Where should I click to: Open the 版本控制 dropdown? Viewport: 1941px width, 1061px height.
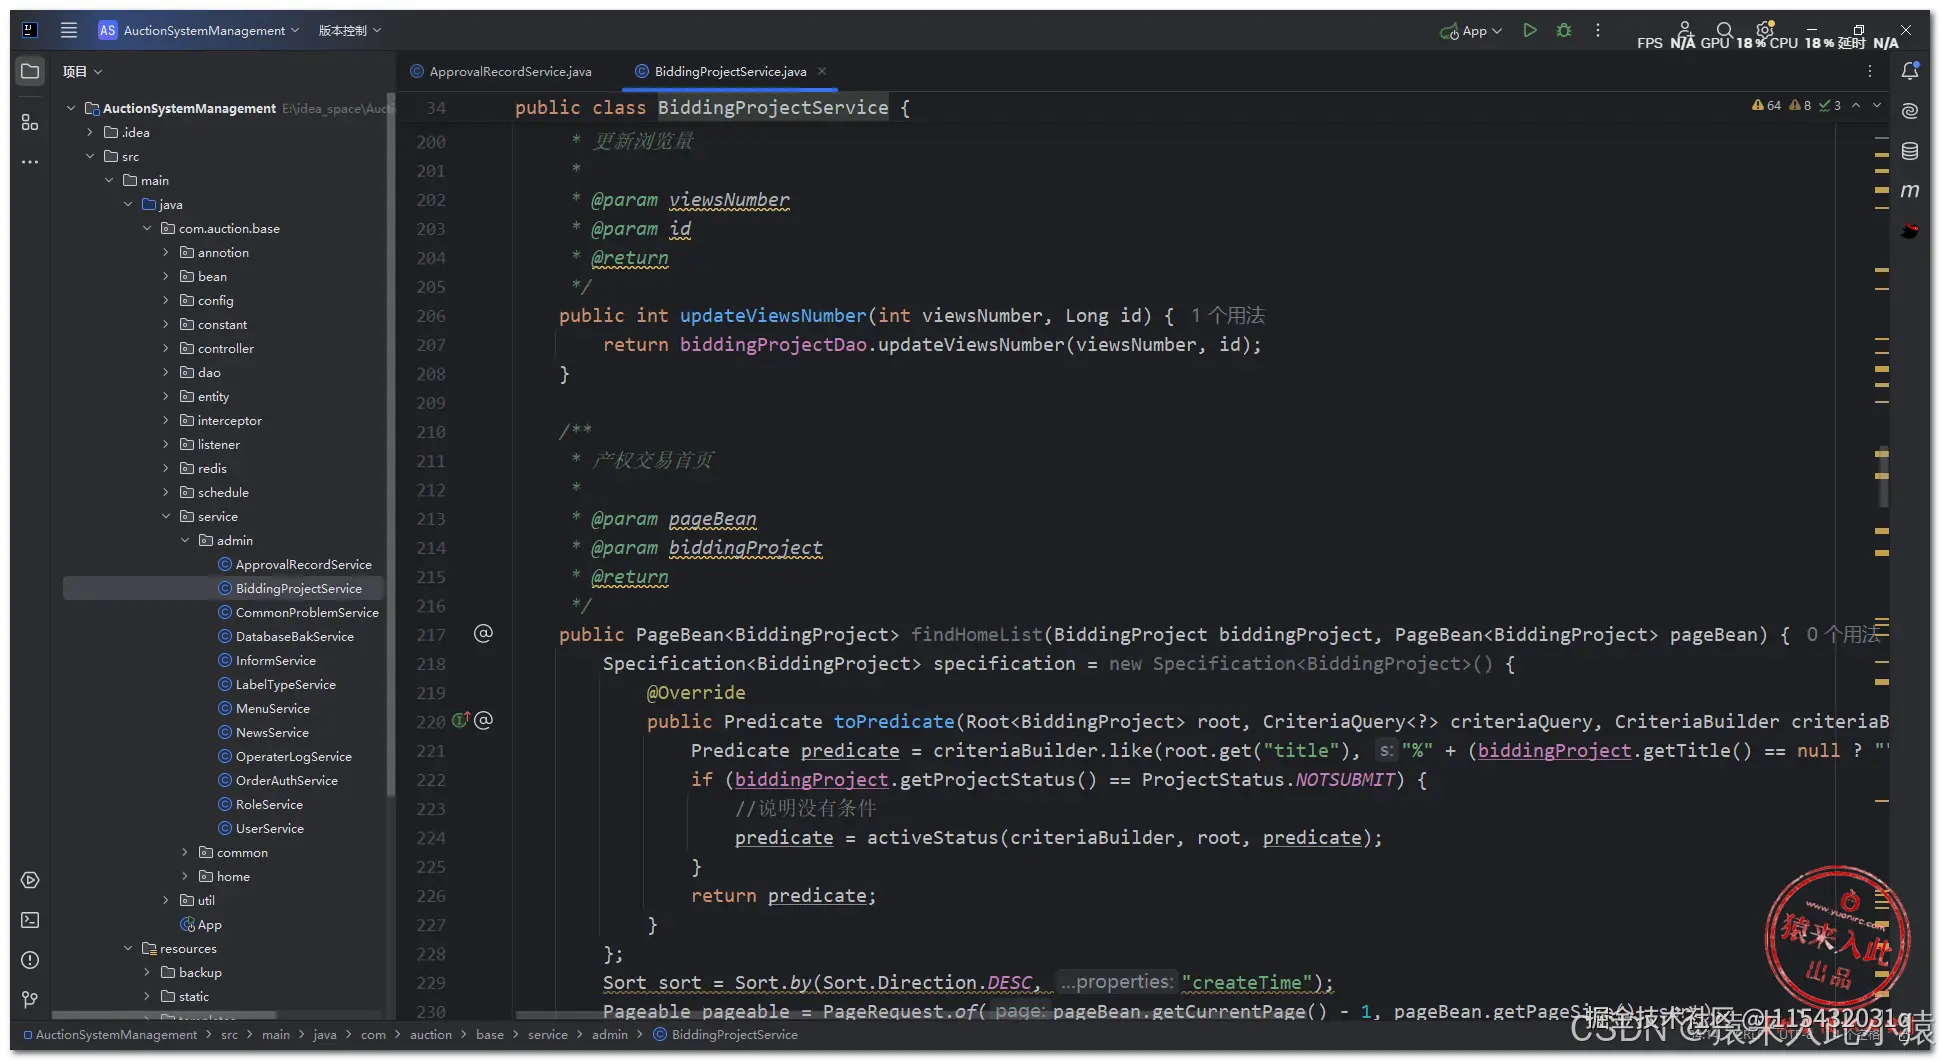click(350, 30)
